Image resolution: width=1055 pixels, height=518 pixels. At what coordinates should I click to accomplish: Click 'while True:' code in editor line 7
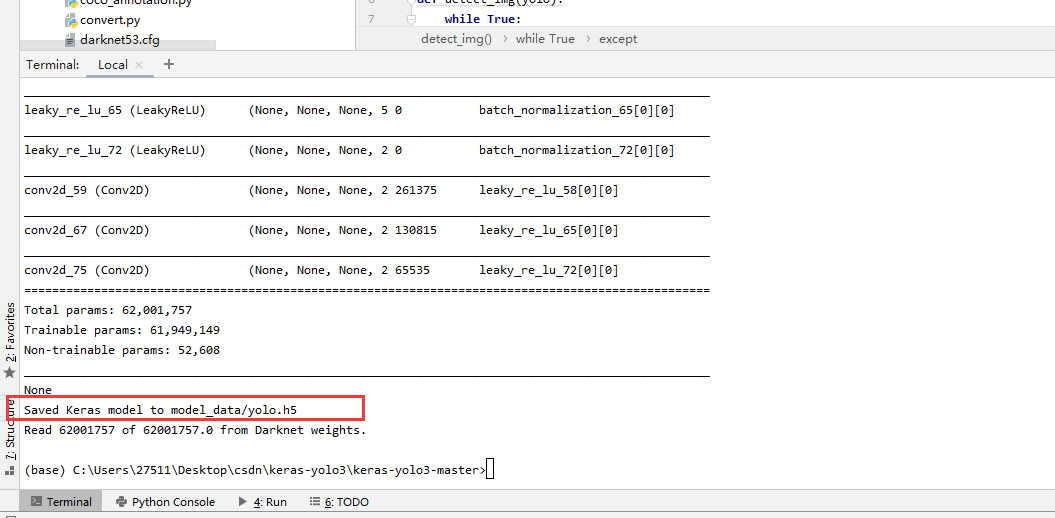(x=483, y=20)
